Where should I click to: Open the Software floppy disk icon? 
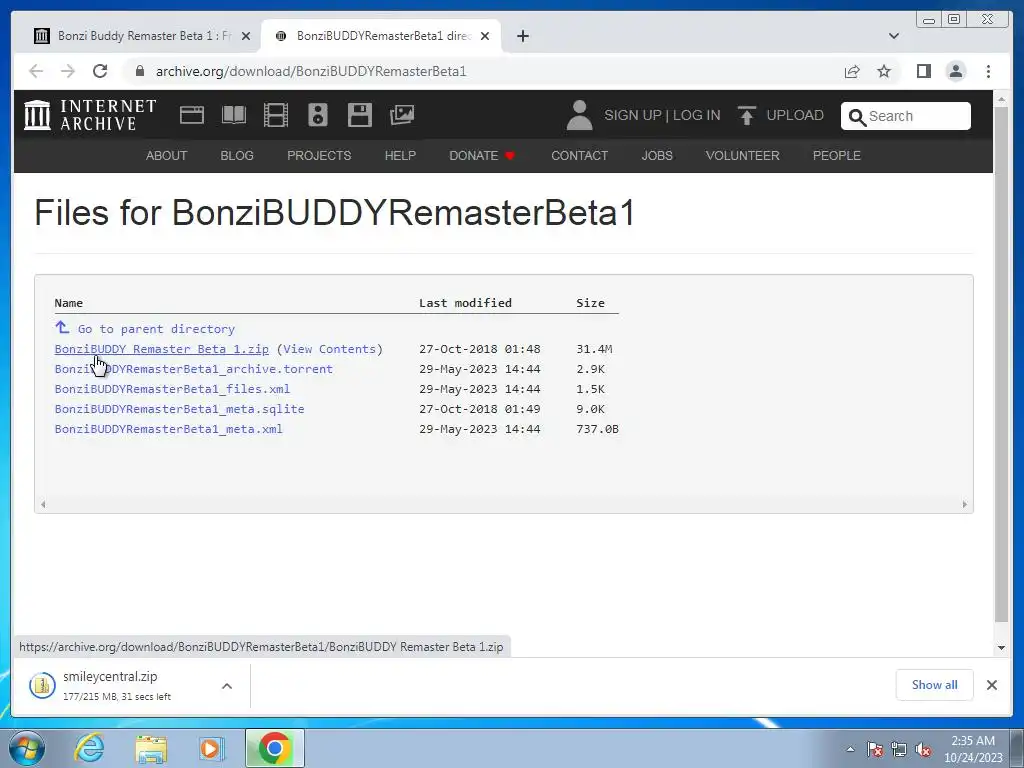coord(360,115)
